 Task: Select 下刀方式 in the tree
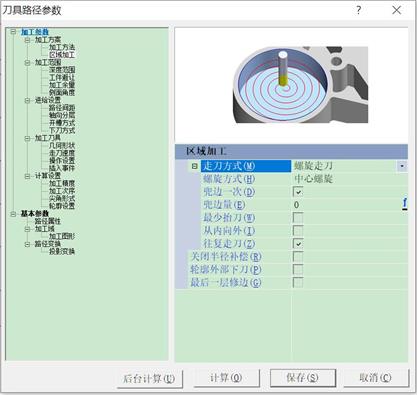[62, 130]
